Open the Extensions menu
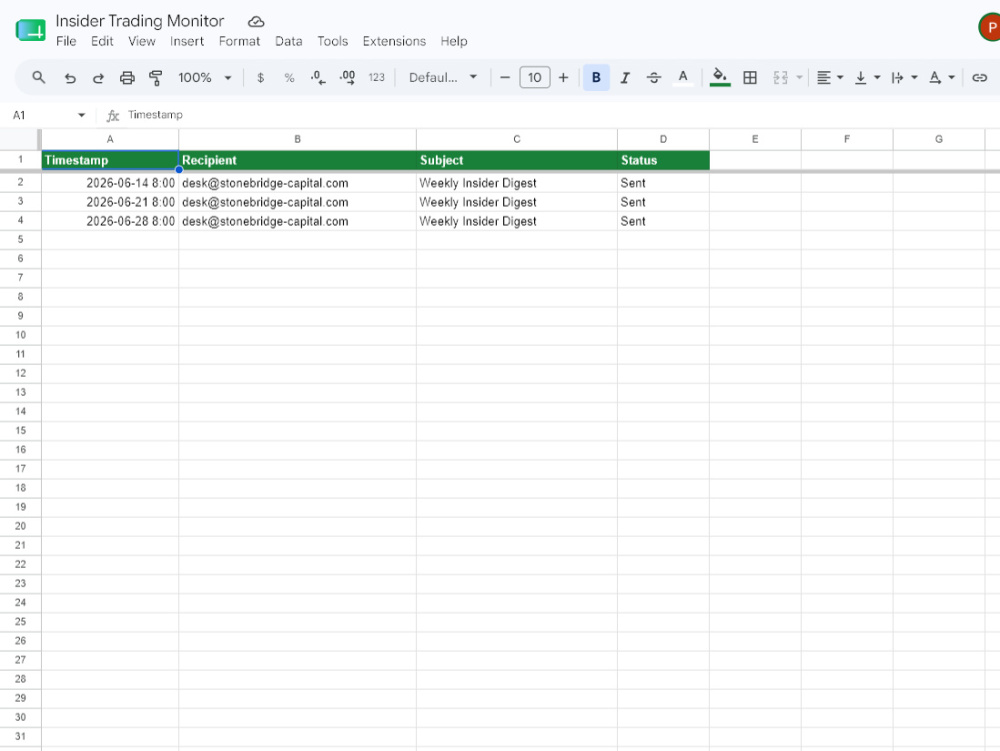The image size is (1000, 751). click(x=394, y=41)
